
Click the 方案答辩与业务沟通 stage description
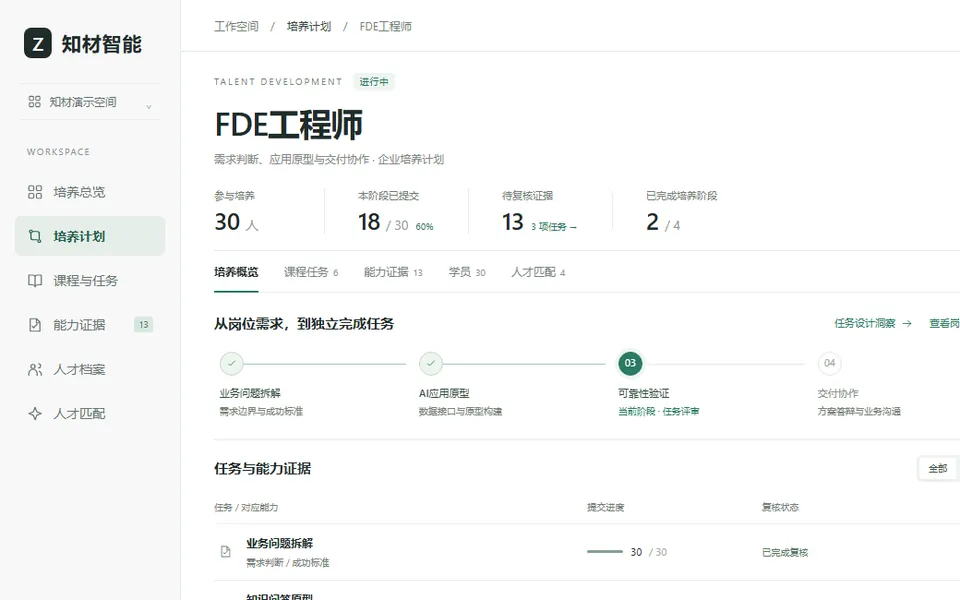[x=859, y=411]
